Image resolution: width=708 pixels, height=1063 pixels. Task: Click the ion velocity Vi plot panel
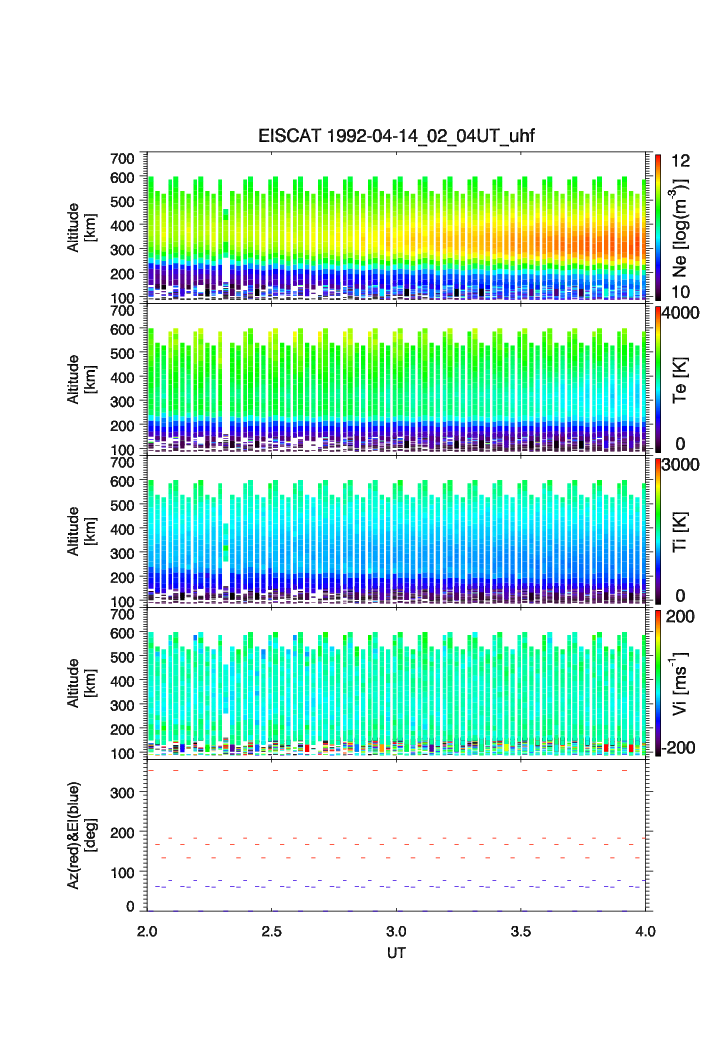click(x=396, y=683)
